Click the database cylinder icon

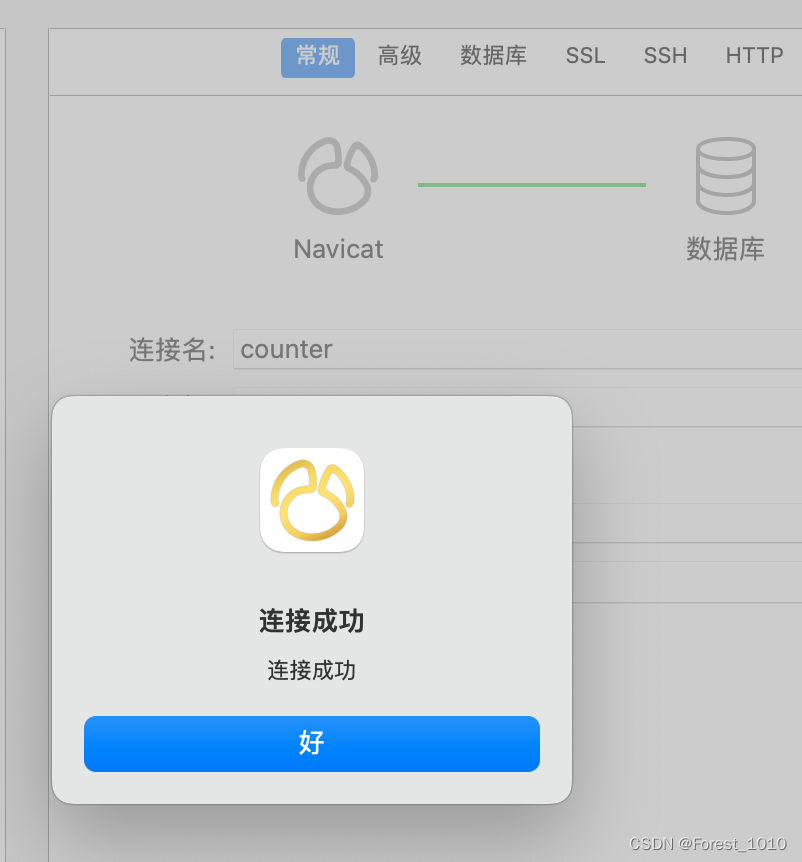726,176
